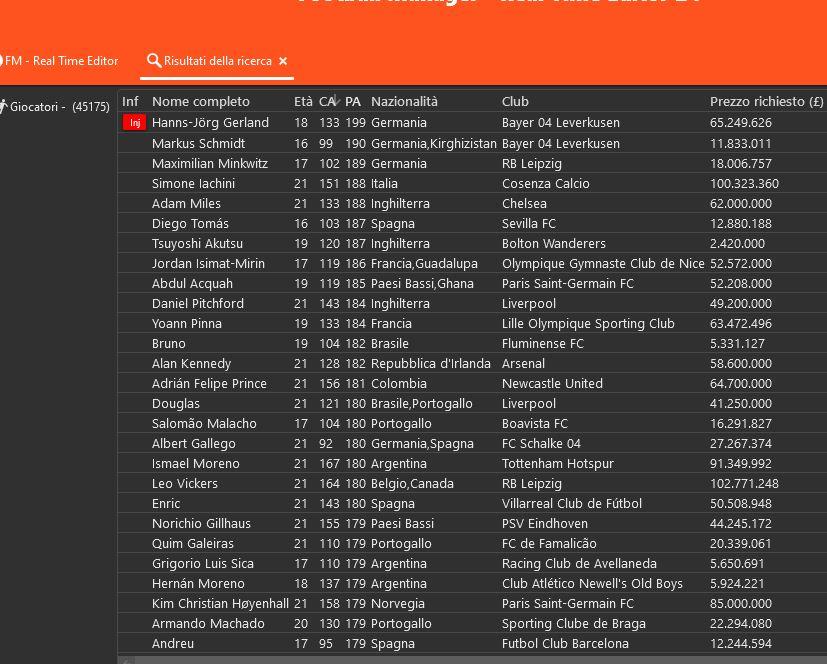
Task: Click the running player icon beside Giocatori
Action: (x=4, y=106)
